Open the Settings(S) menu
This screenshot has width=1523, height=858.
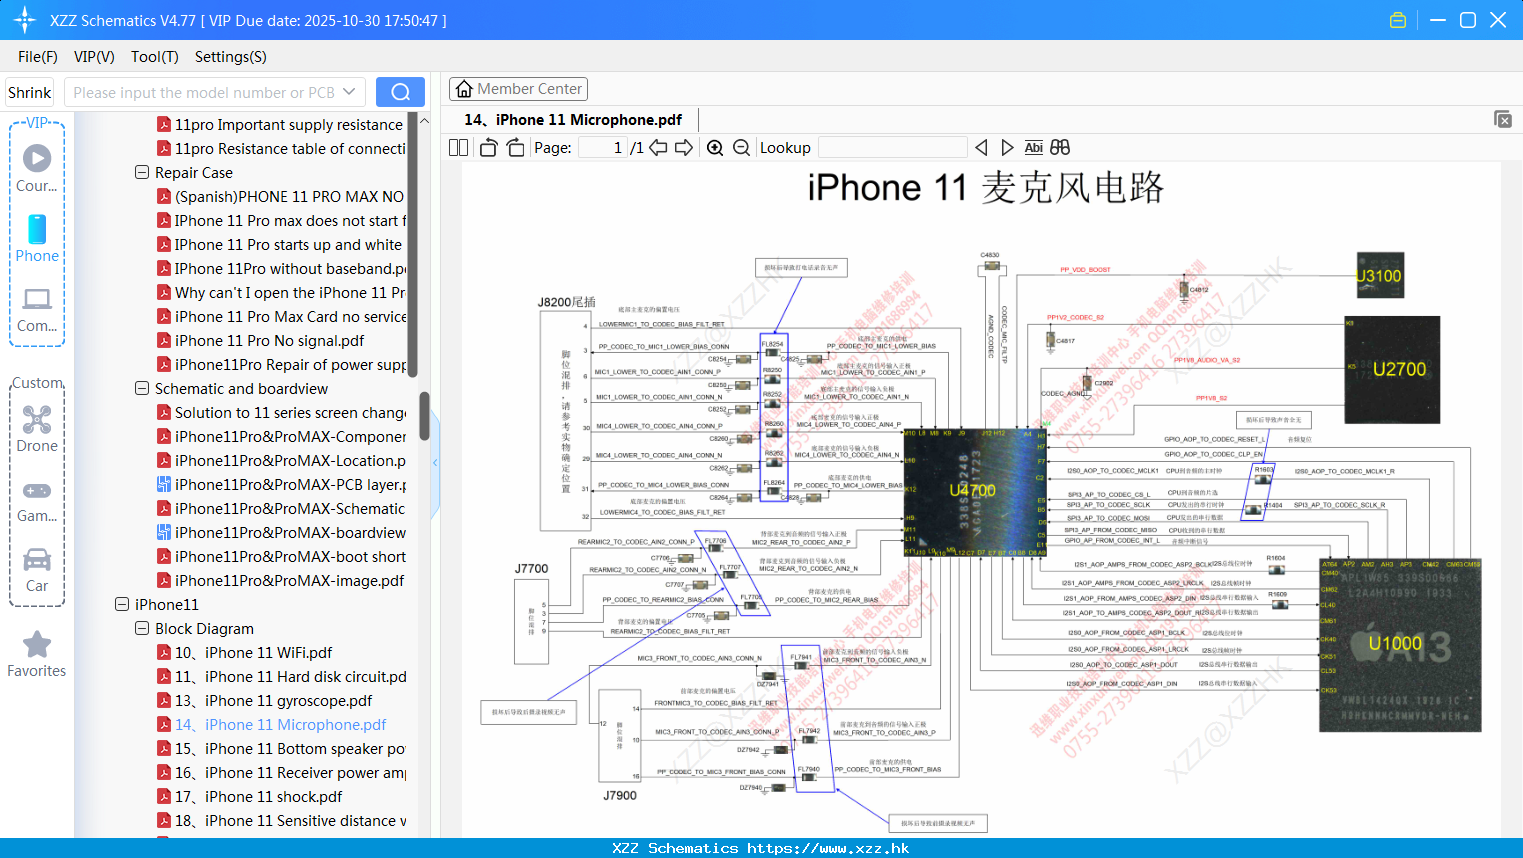coord(231,57)
